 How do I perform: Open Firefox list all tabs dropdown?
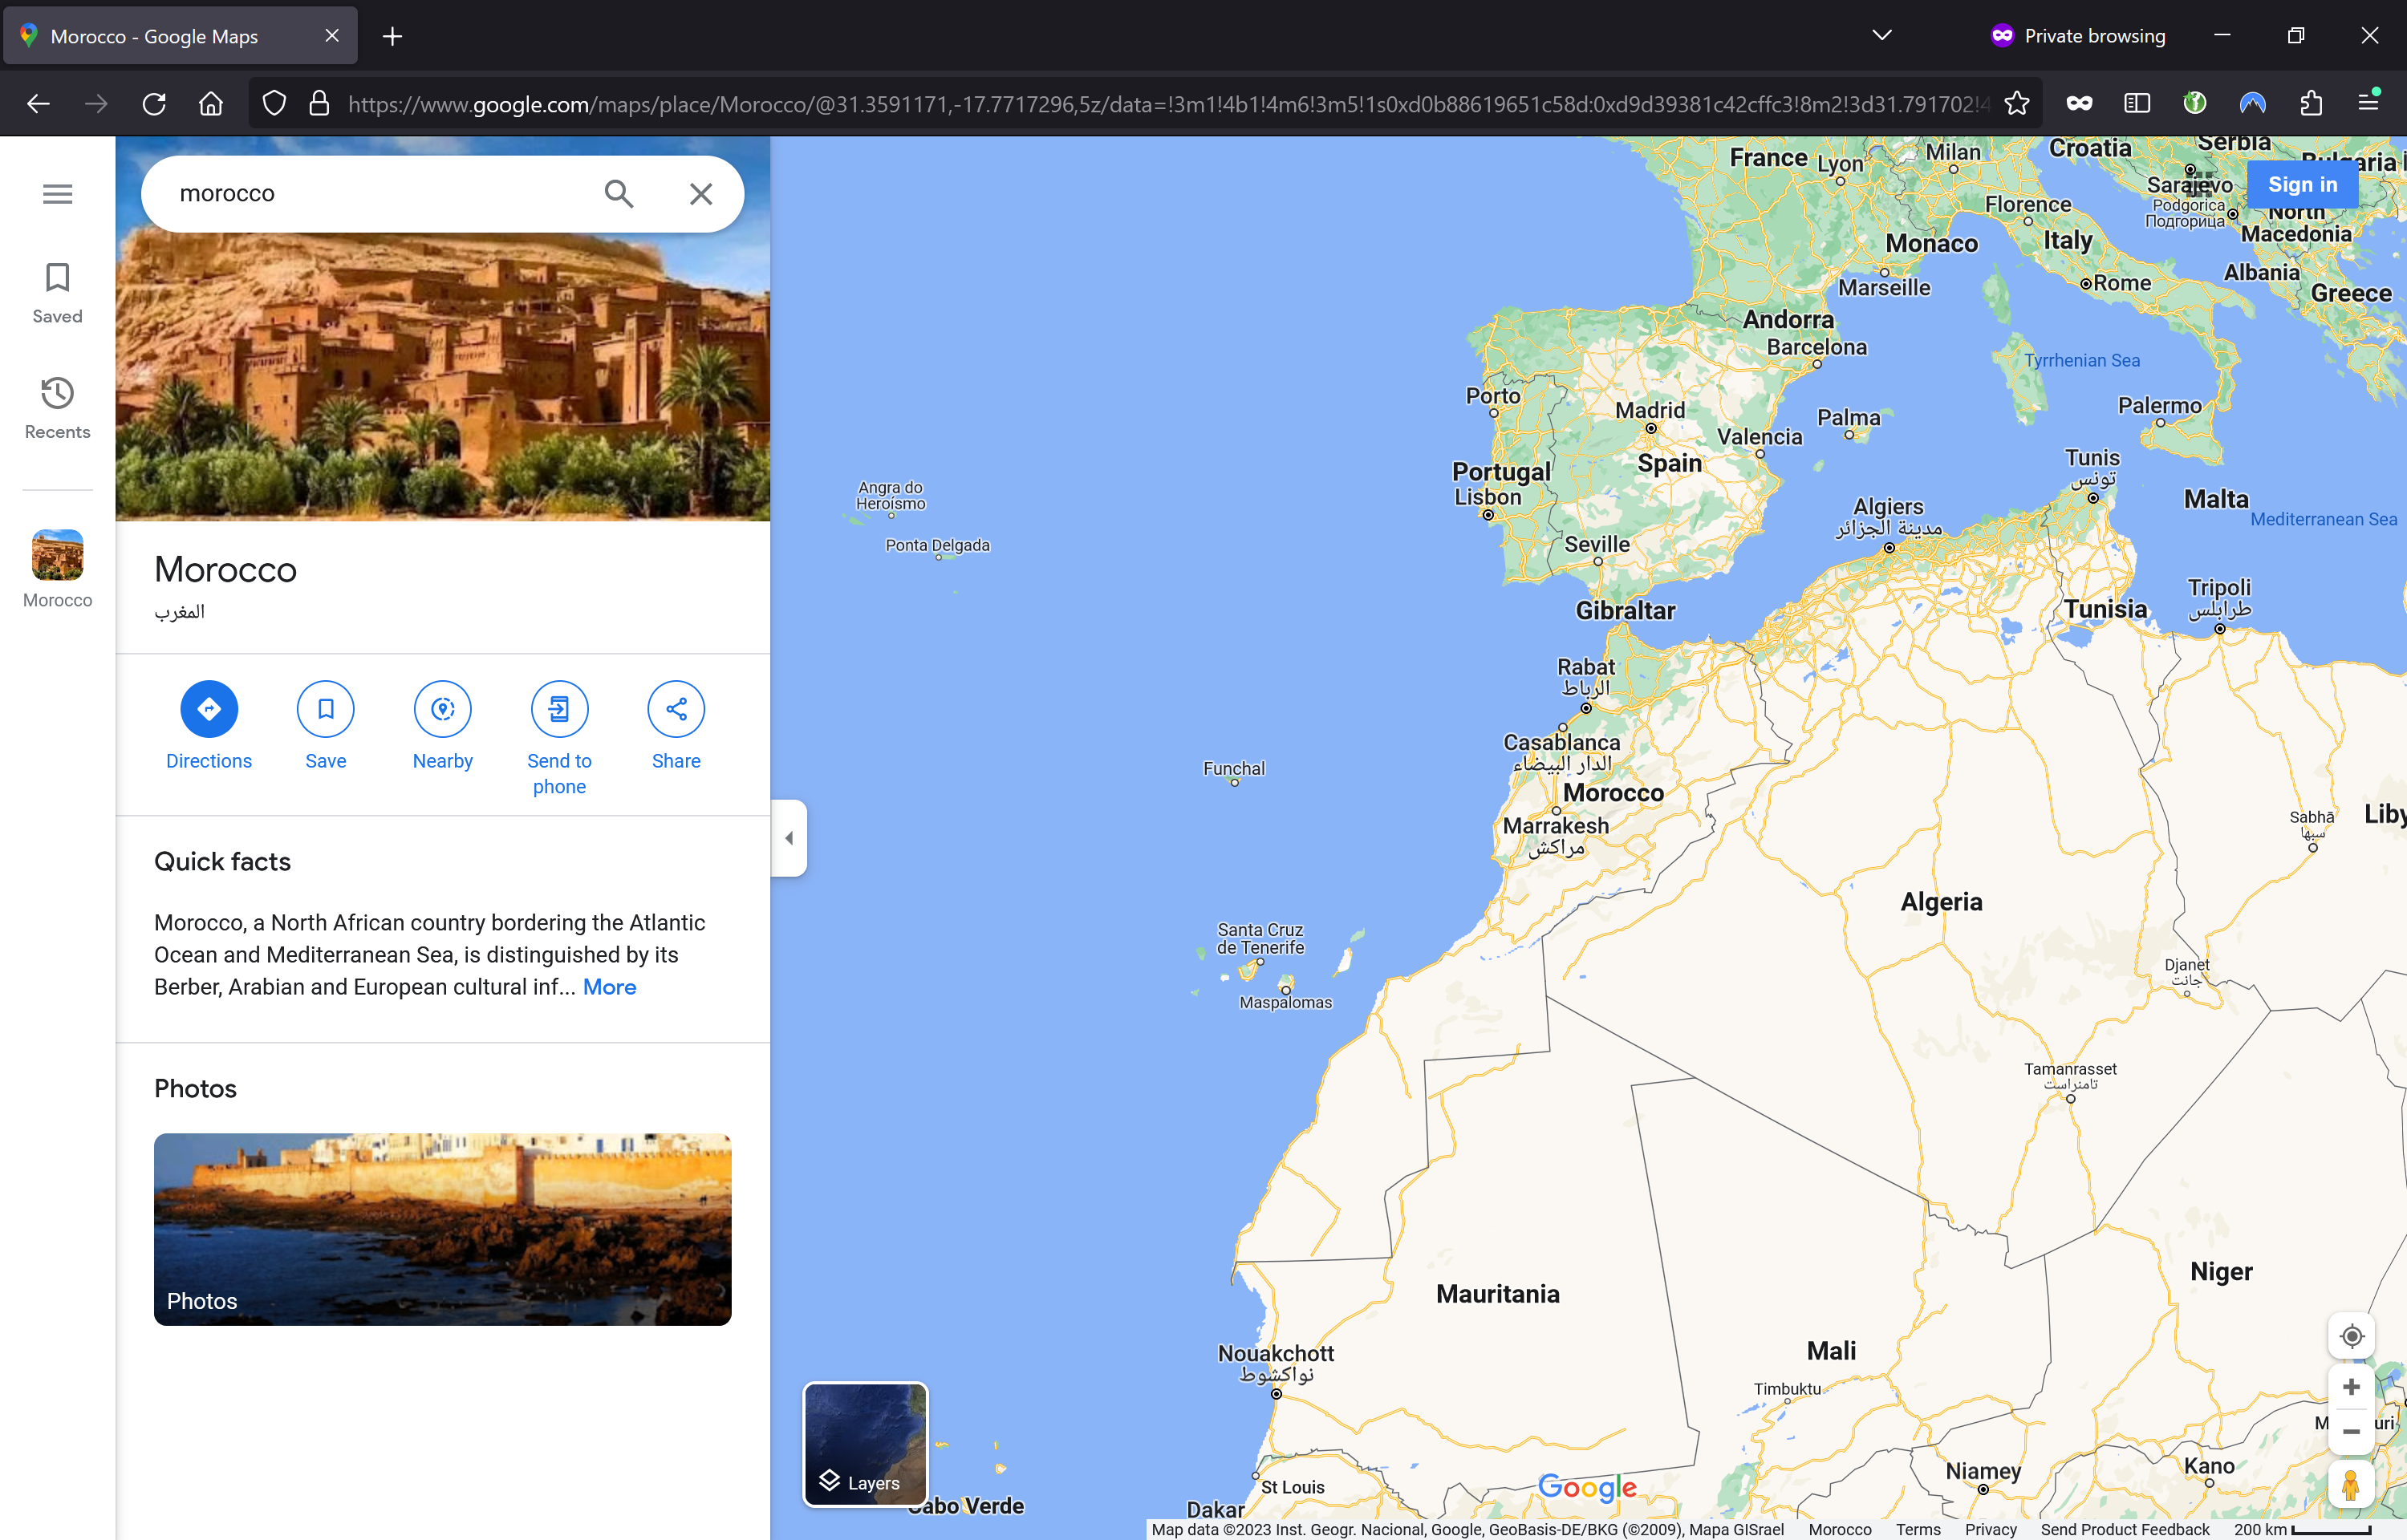1881,36
